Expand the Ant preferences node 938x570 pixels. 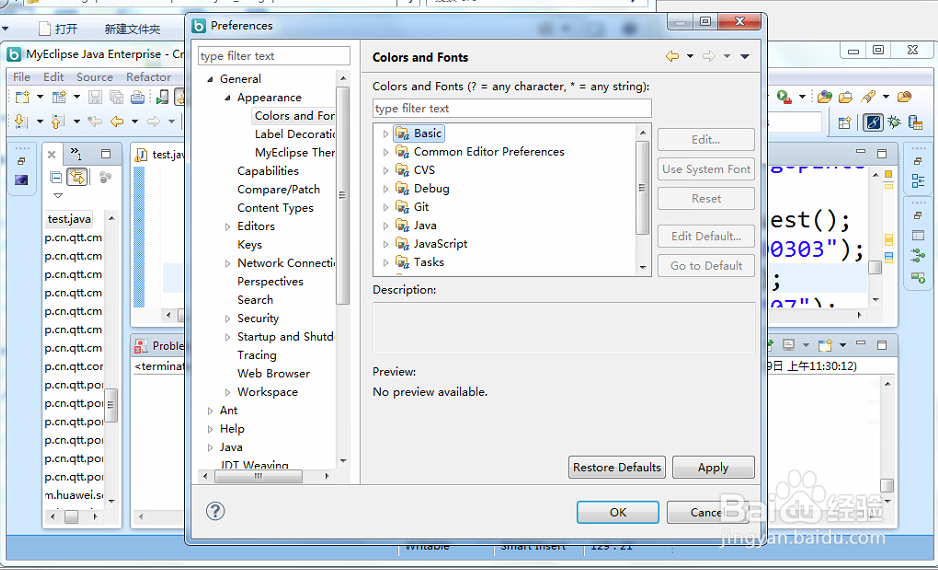210,411
